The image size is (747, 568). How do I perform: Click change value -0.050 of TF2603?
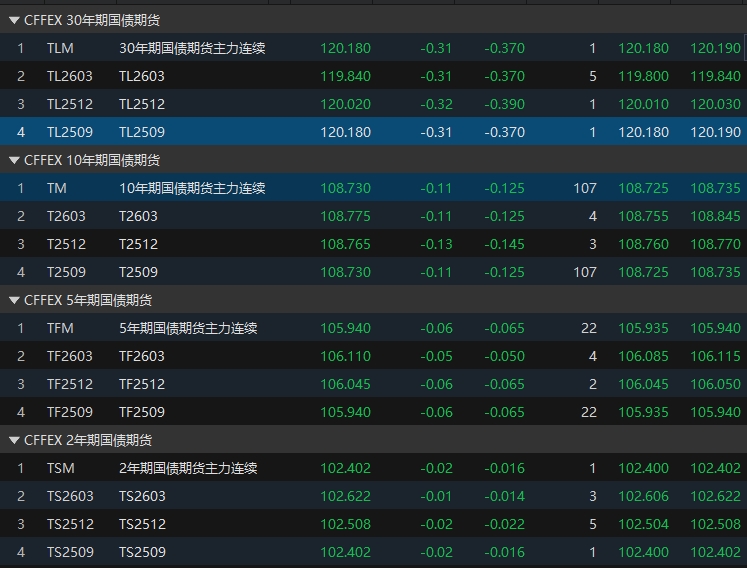pos(505,356)
